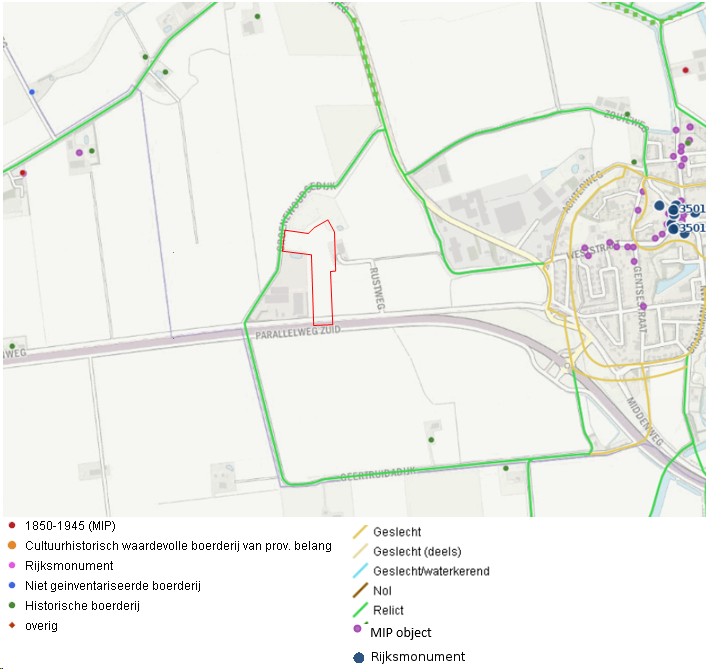
Task: Select the brown Nol line symbol
Action: point(360,591)
